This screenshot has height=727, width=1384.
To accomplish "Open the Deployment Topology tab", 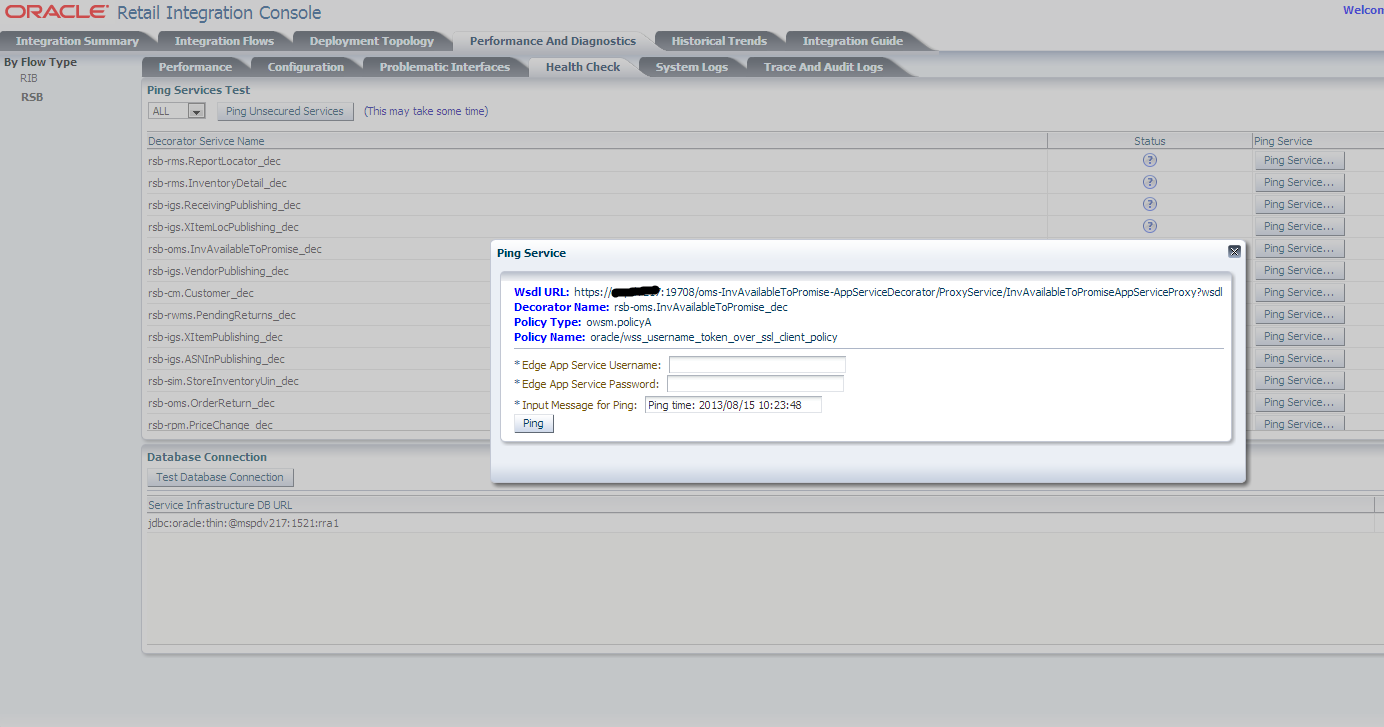I will [x=371, y=41].
